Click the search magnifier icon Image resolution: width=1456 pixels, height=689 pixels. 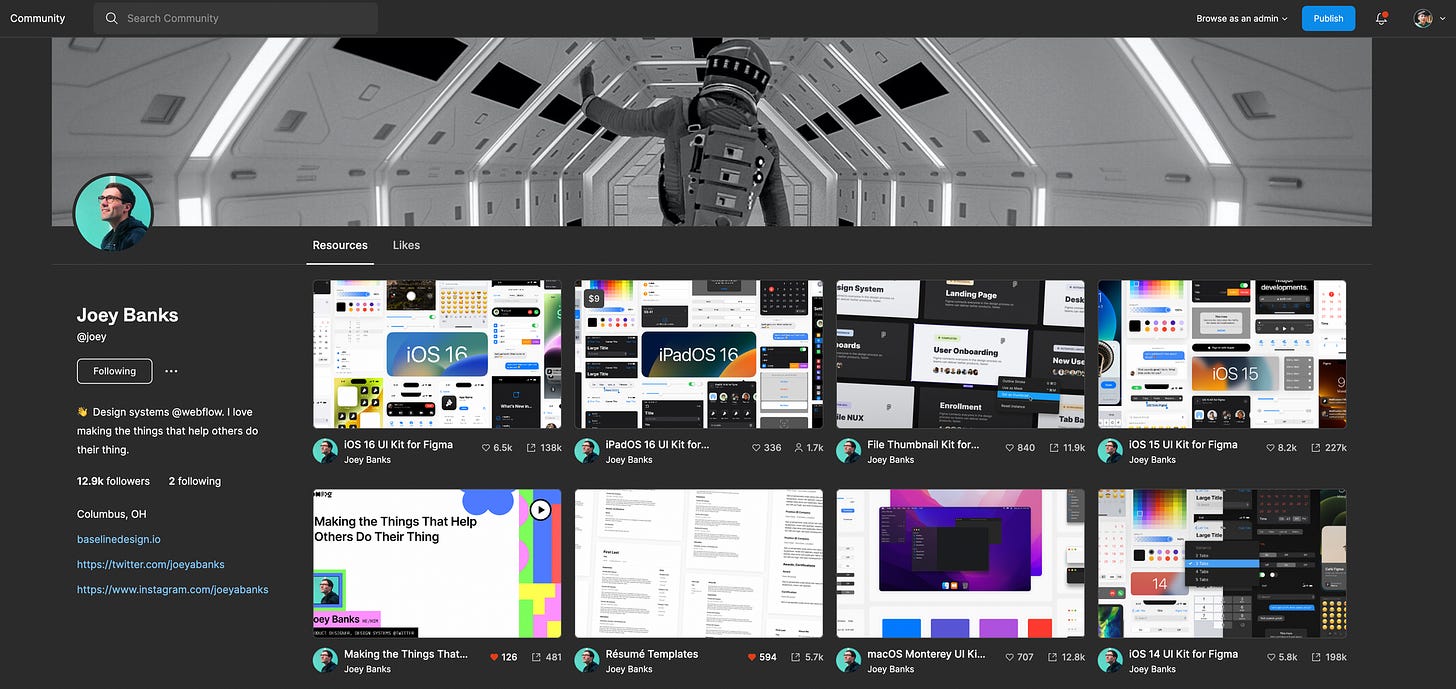pos(111,18)
